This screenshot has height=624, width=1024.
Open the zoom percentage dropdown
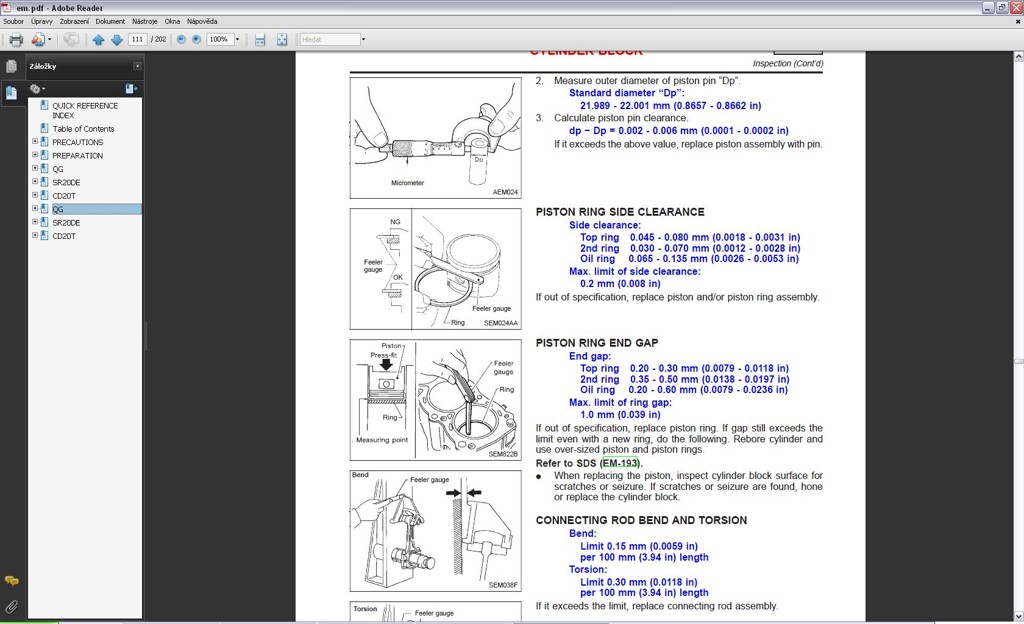[x=238, y=40]
